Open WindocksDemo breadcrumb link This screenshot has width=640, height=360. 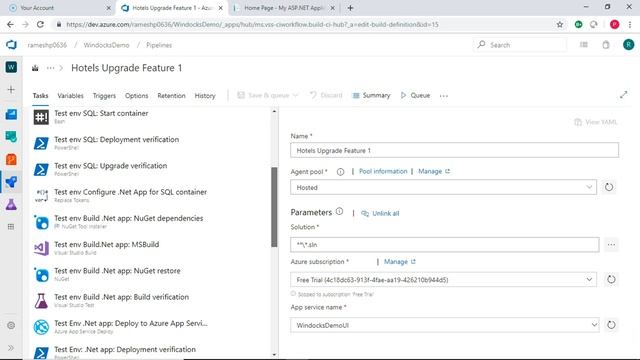point(107,45)
